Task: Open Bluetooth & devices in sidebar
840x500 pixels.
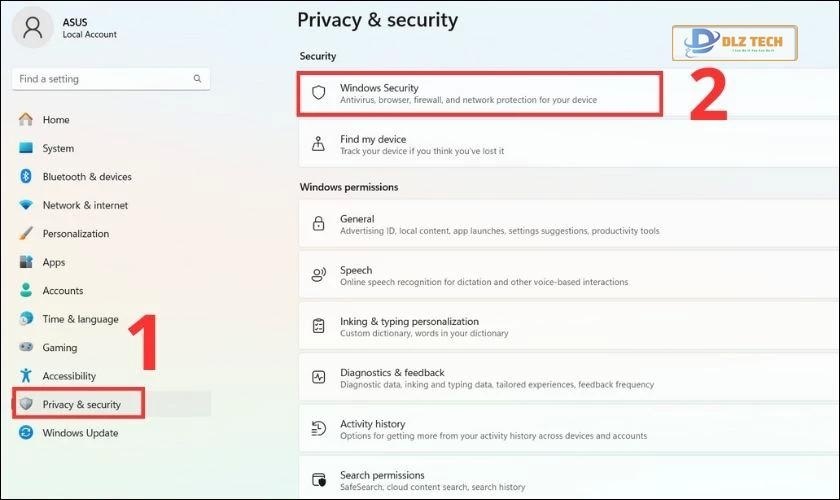Action: pyautogui.click(x=86, y=177)
